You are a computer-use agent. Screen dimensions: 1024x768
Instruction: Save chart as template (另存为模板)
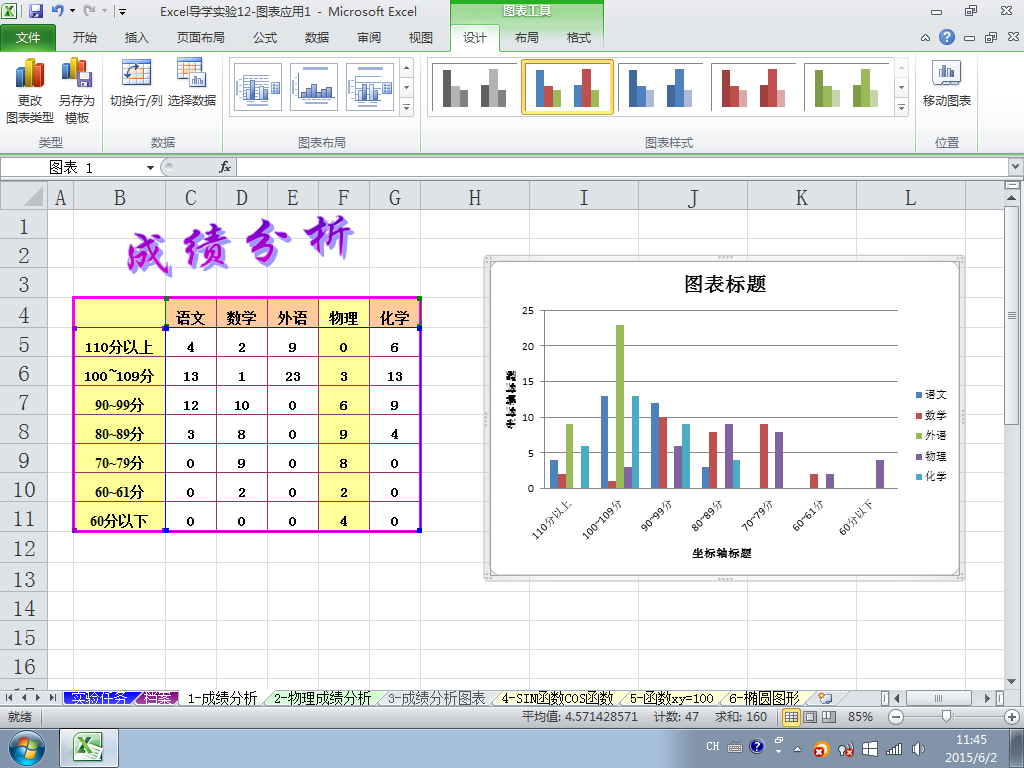[x=76, y=91]
